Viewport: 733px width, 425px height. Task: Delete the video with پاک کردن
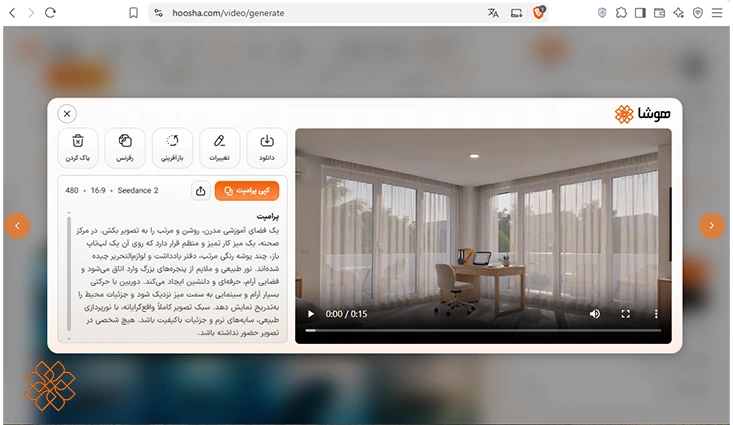(78, 148)
